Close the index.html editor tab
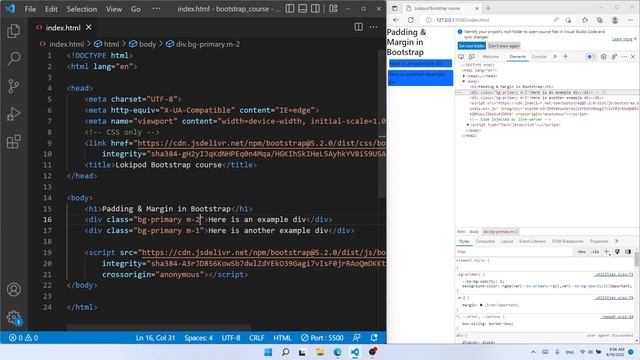 (x=89, y=27)
